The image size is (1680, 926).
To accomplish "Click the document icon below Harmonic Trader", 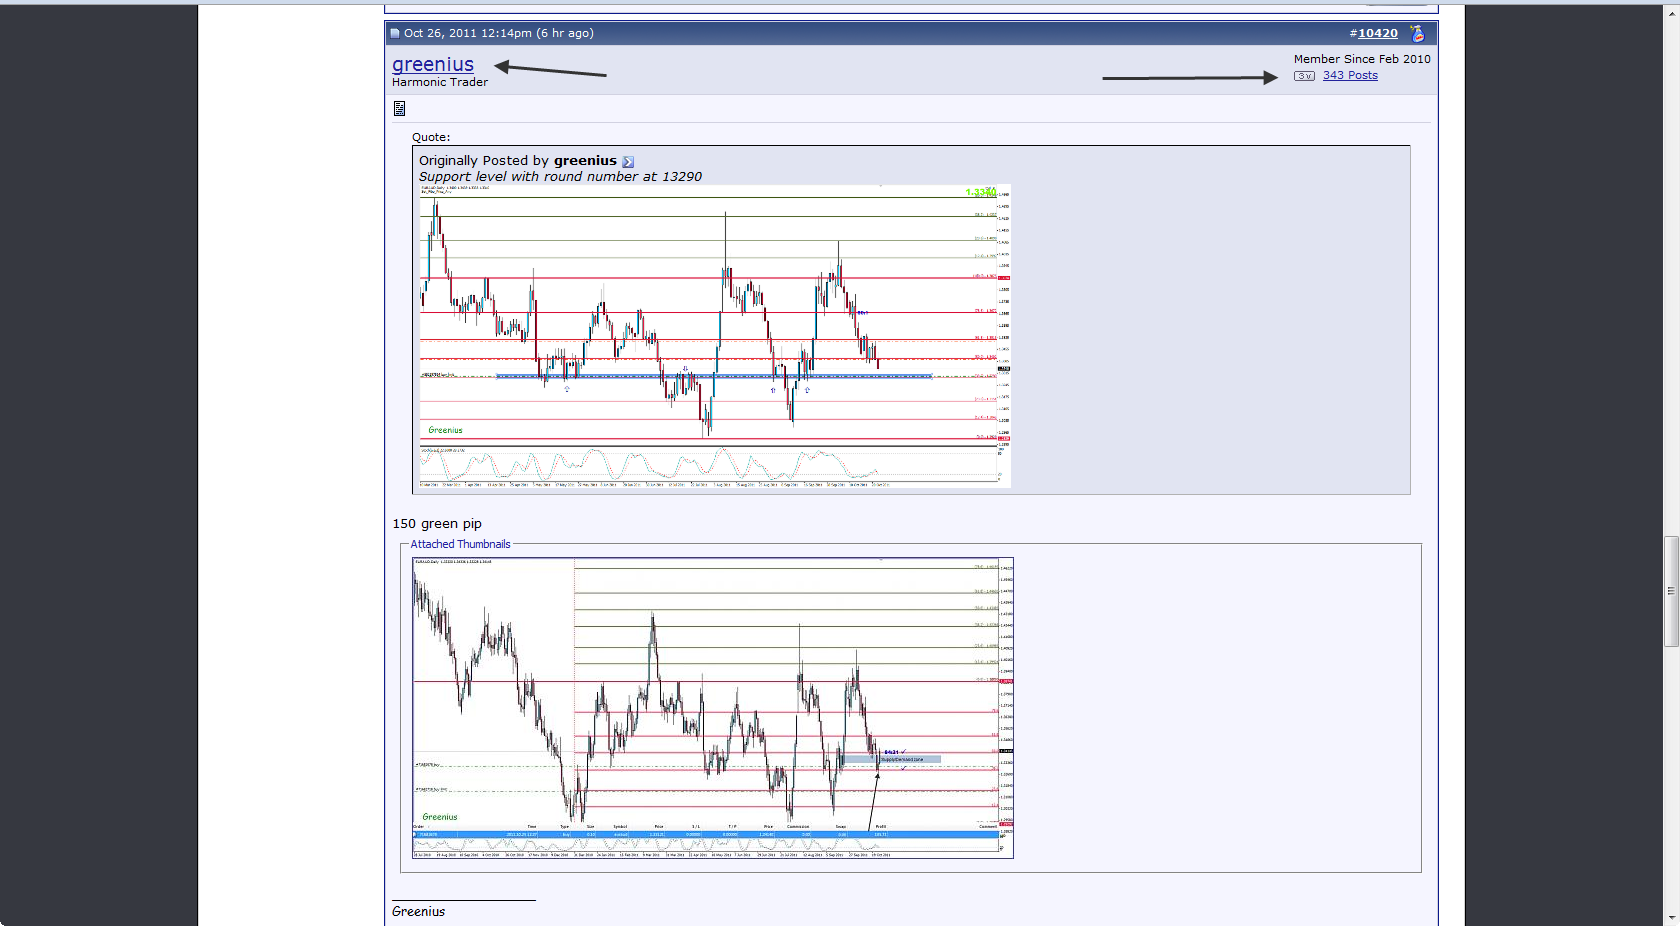I will tap(399, 108).
